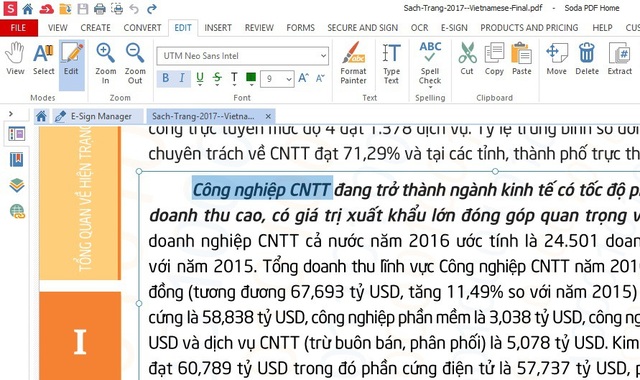The width and height of the screenshot is (640, 380).
Task: Switch to the VIEW ribbon tab
Action: (x=58, y=28)
